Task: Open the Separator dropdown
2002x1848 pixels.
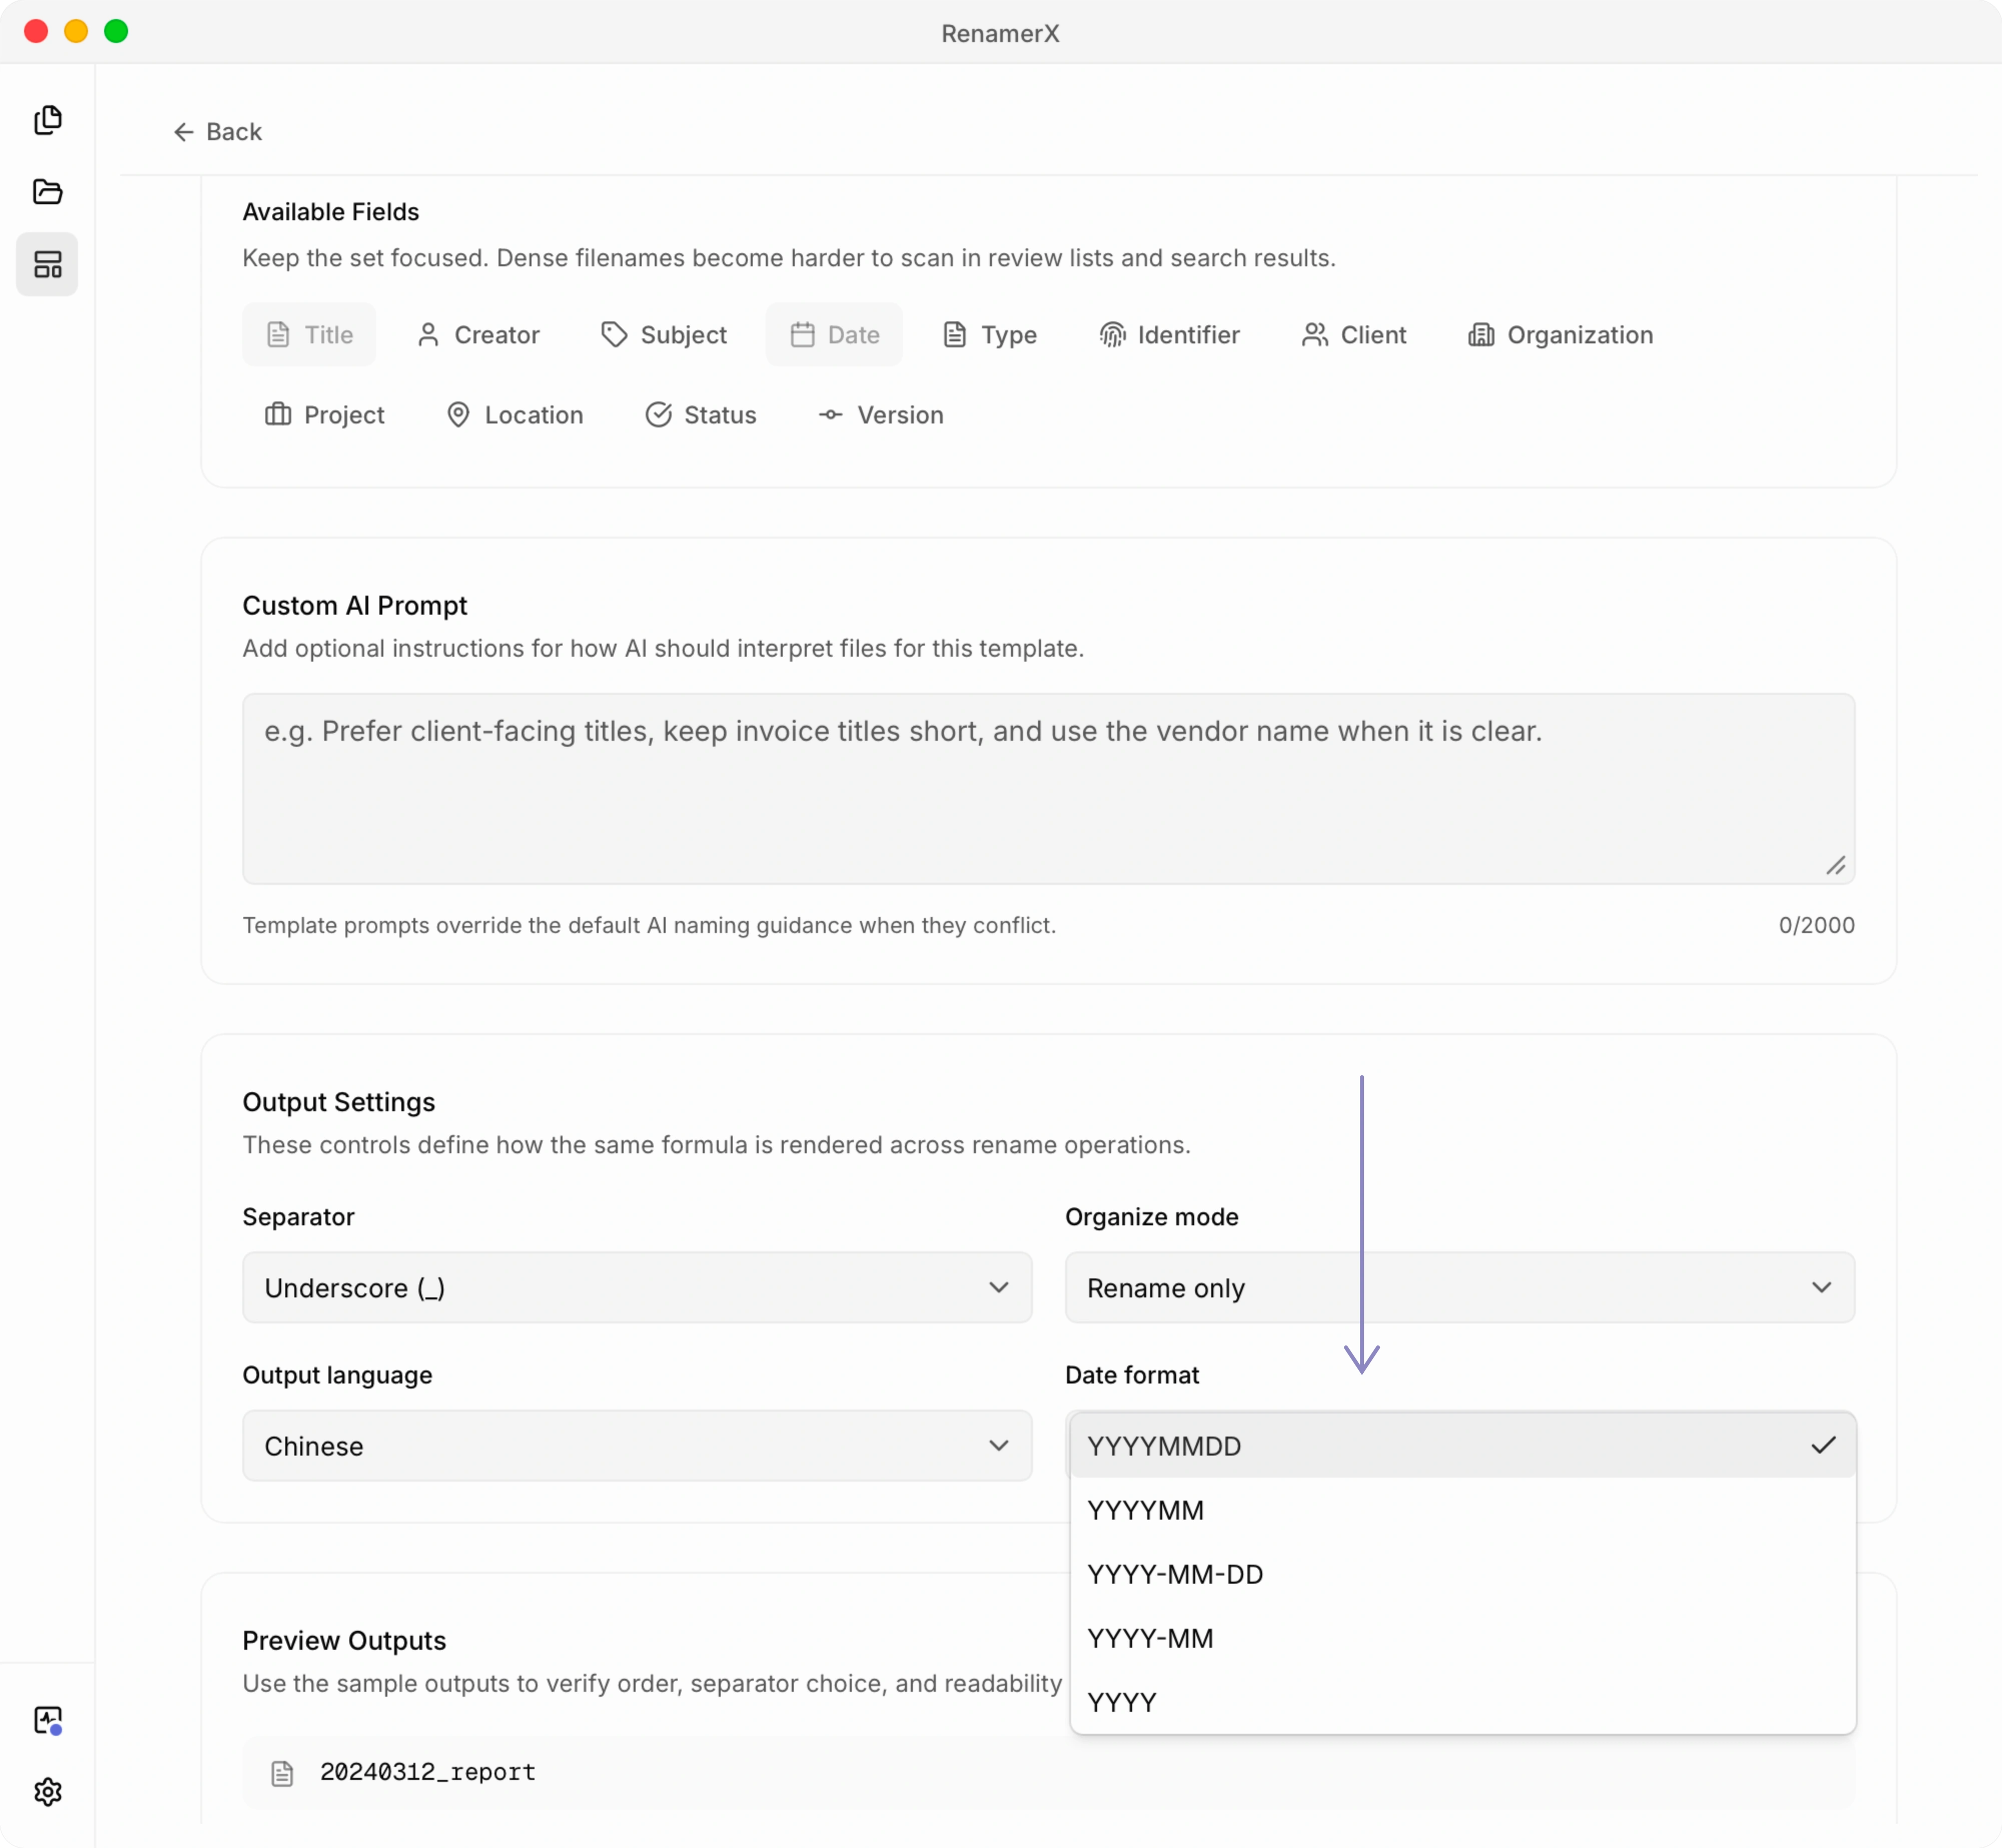Action: coord(637,1287)
